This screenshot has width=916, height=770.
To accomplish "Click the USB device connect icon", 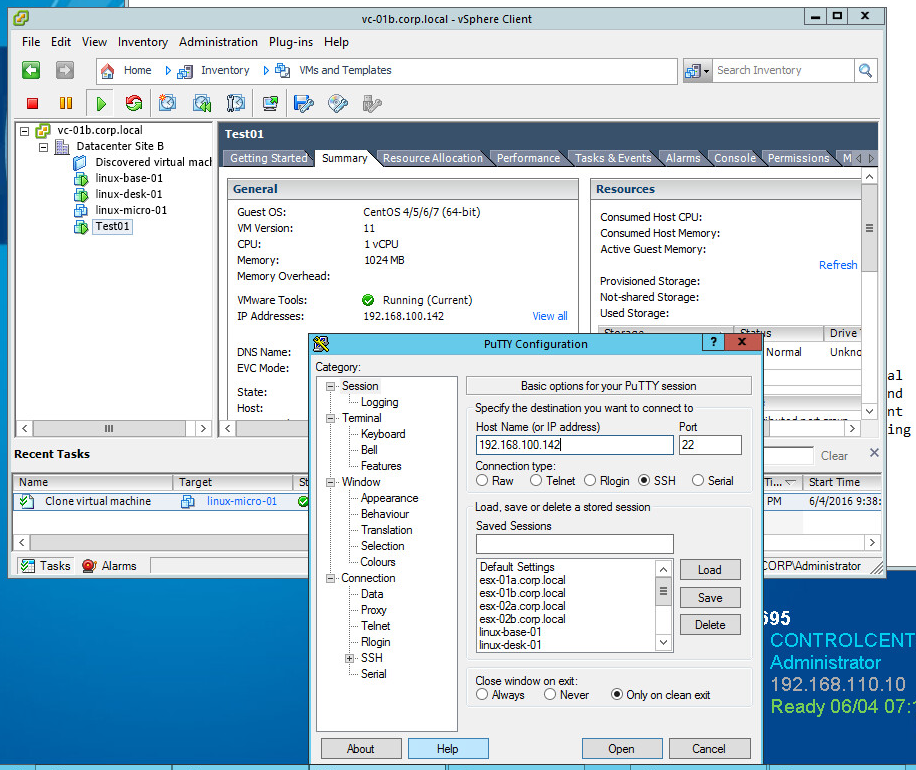I will pos(372,103).
